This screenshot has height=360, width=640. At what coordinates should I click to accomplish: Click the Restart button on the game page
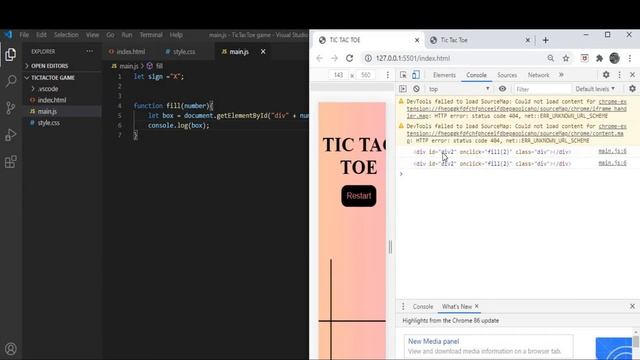pyautogui.click(x=359, y=196)
